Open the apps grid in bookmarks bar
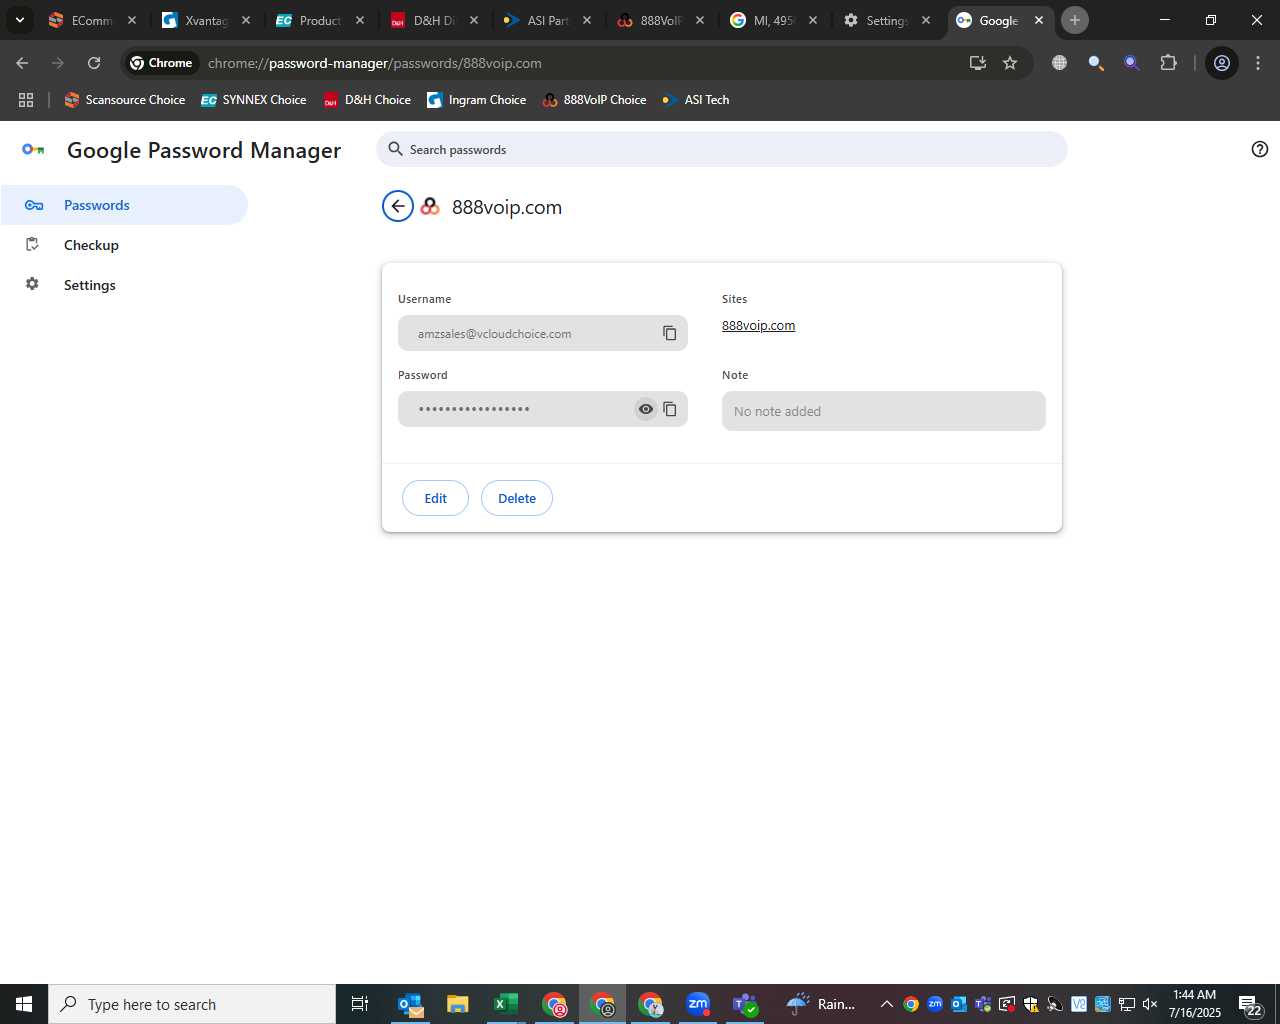1280x1024 pixels. point(26,100)
